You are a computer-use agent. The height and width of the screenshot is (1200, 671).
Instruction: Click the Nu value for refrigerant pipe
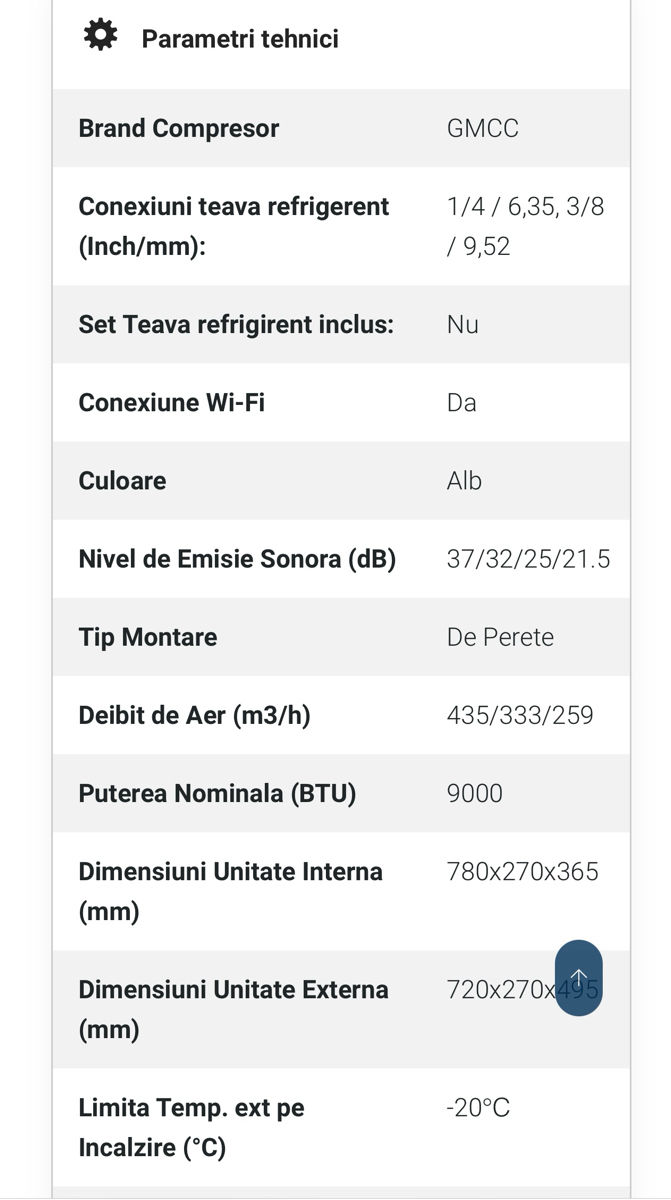point(463,324)
